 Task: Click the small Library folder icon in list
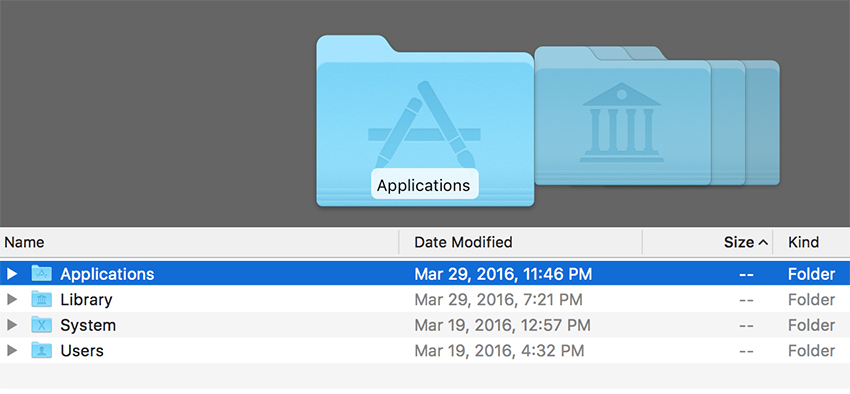tap(41, 299)
